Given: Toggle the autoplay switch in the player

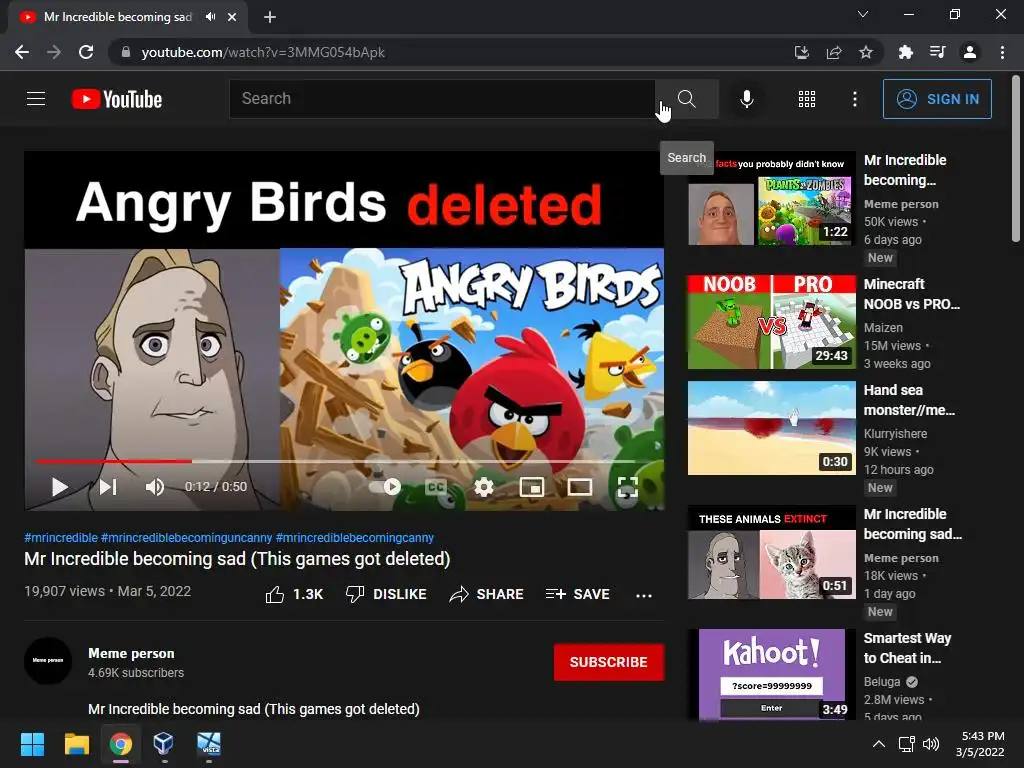Looking at the screenshot, I should 385,487.
